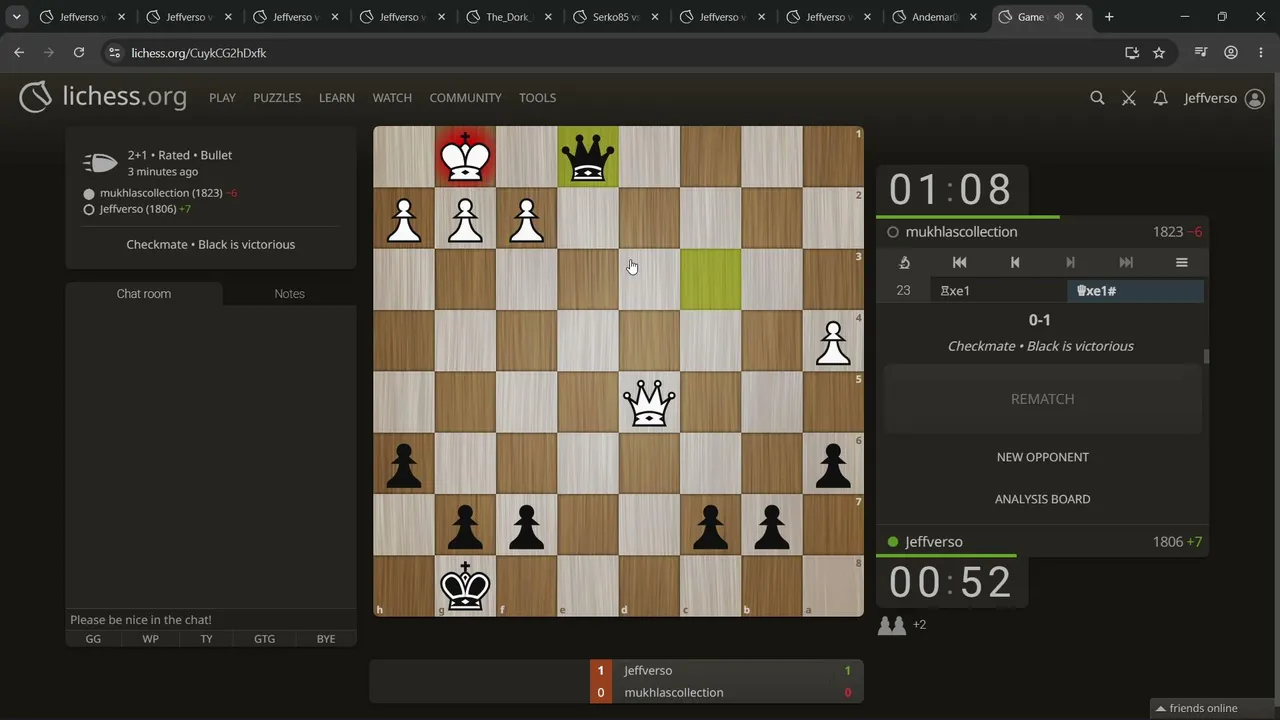Viewport: 1280px width, 720px height.
Task: Step forward one move
Action: coord(1070,262)
